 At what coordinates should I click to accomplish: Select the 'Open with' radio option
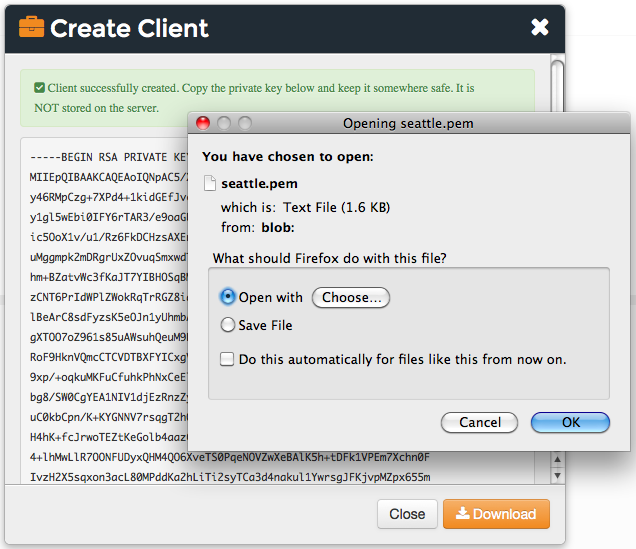coord(228,297)
